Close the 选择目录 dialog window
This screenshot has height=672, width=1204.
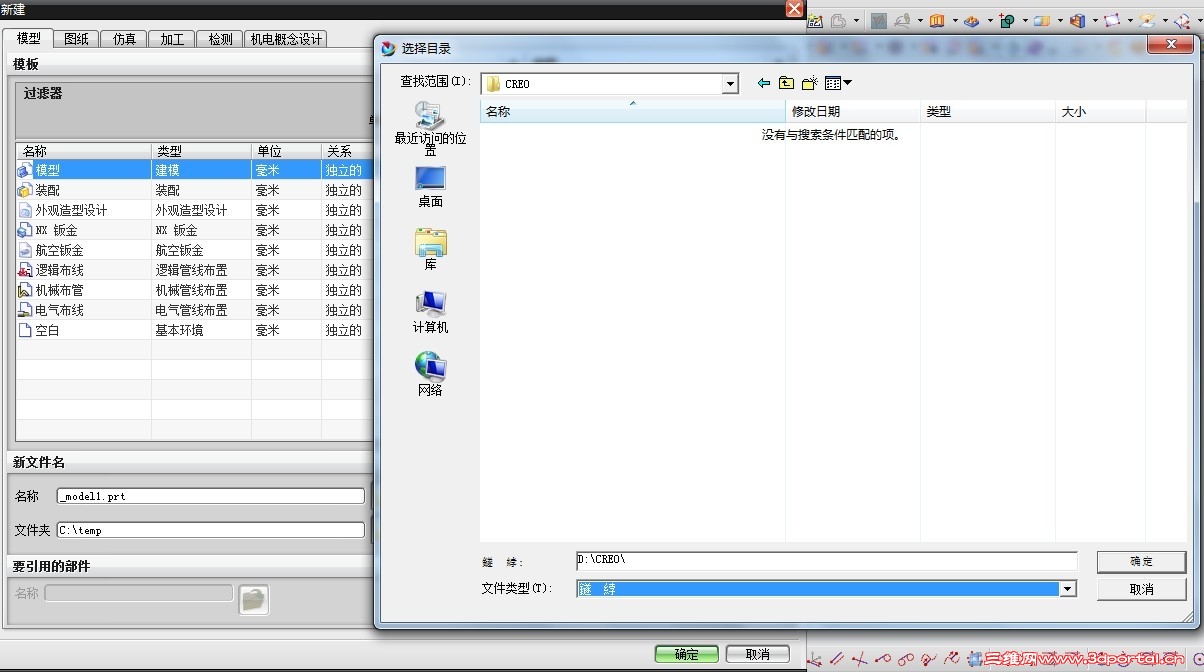point(1170,45)
